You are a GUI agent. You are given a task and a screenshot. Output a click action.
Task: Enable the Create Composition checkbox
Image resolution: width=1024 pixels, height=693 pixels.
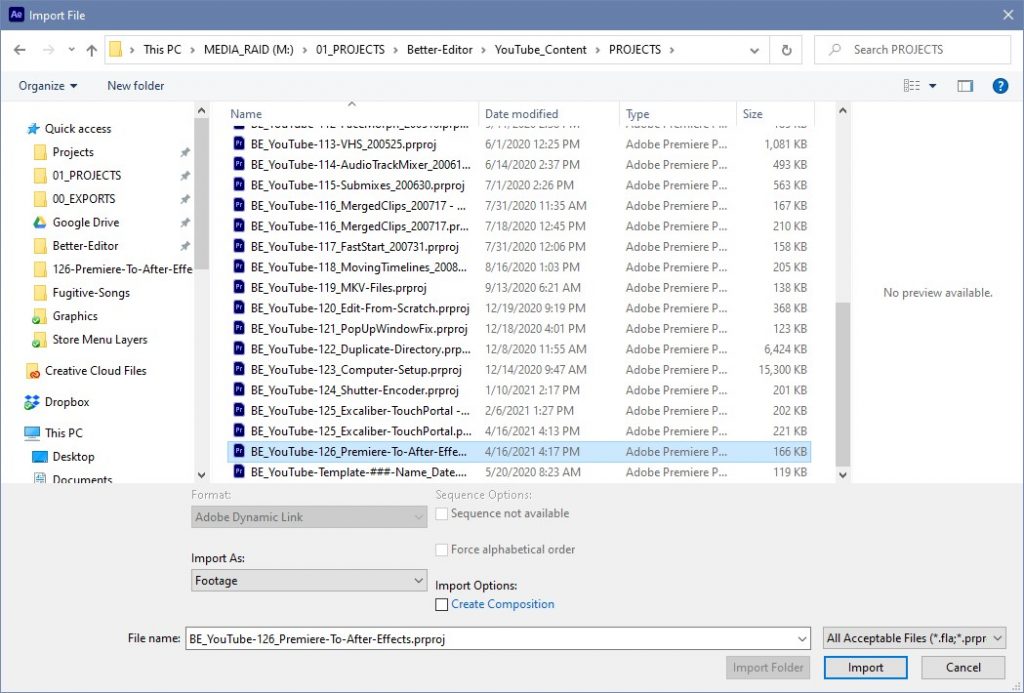coord(442,604)
